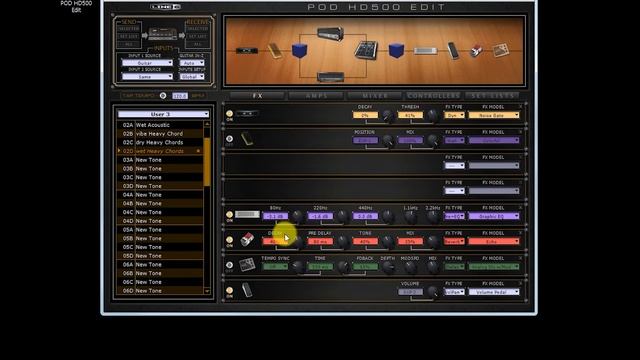640x360 pixels.
Task: Click the Noise Gate Thresh knob
Action: [x=433, y=116]
